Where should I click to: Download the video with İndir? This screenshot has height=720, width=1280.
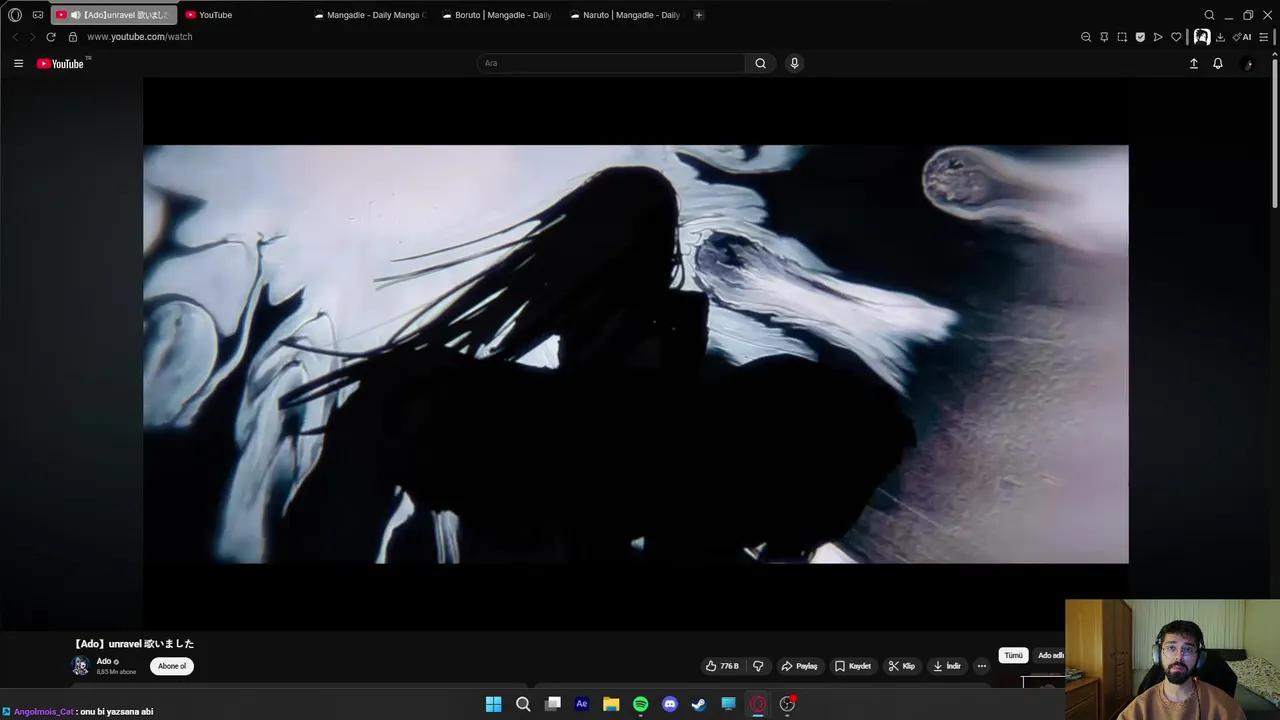pyautogui.click(x=947, y=666)
